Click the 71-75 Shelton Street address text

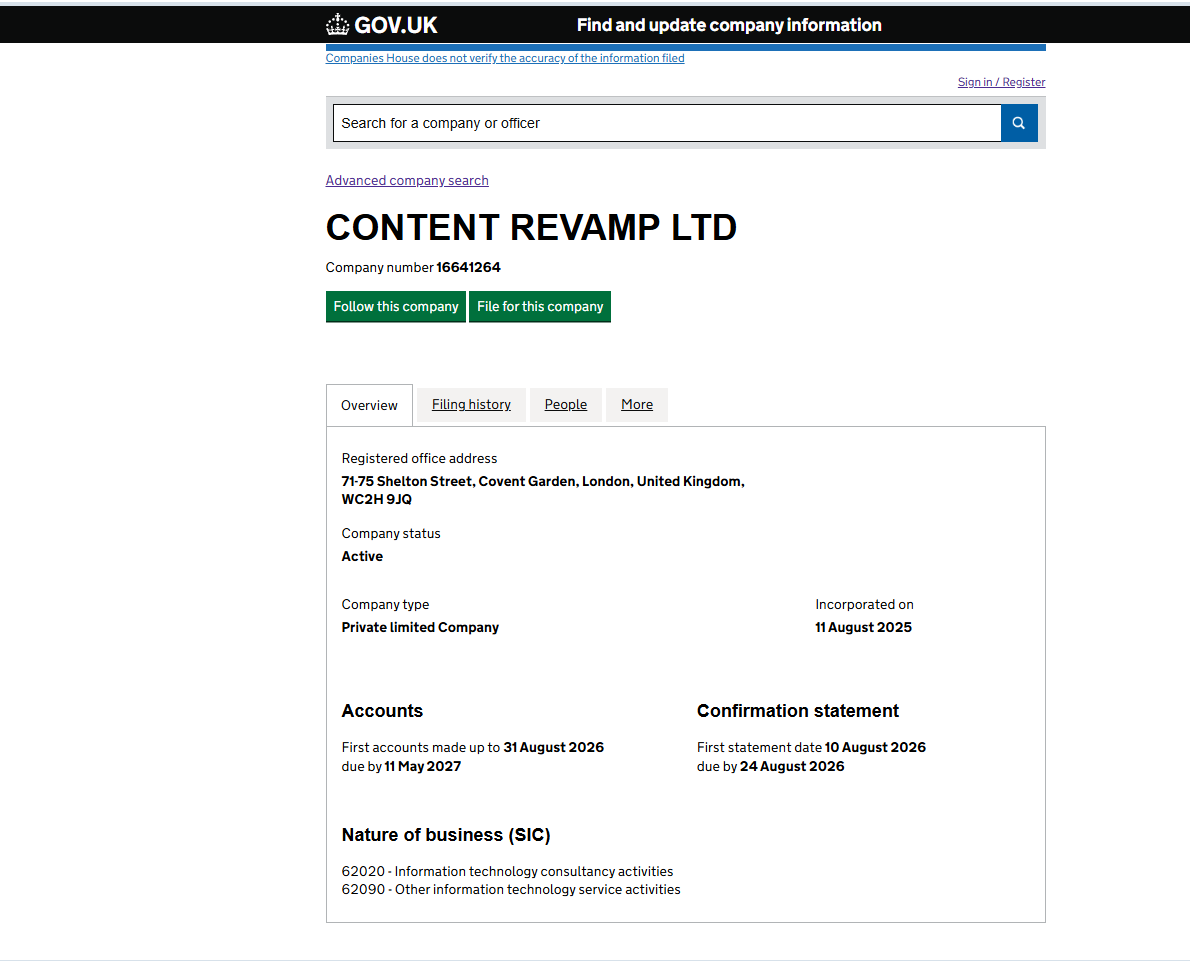[543, 490]
